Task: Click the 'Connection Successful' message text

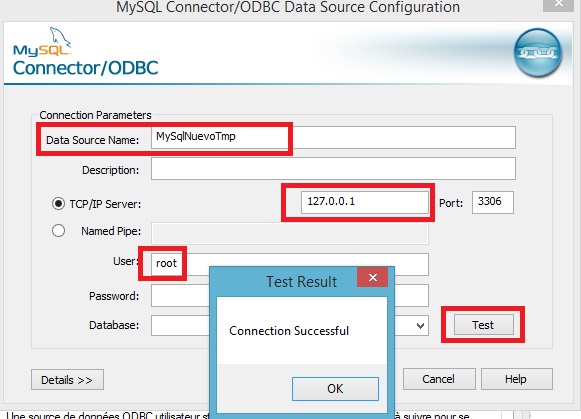Action: point(289,330)
